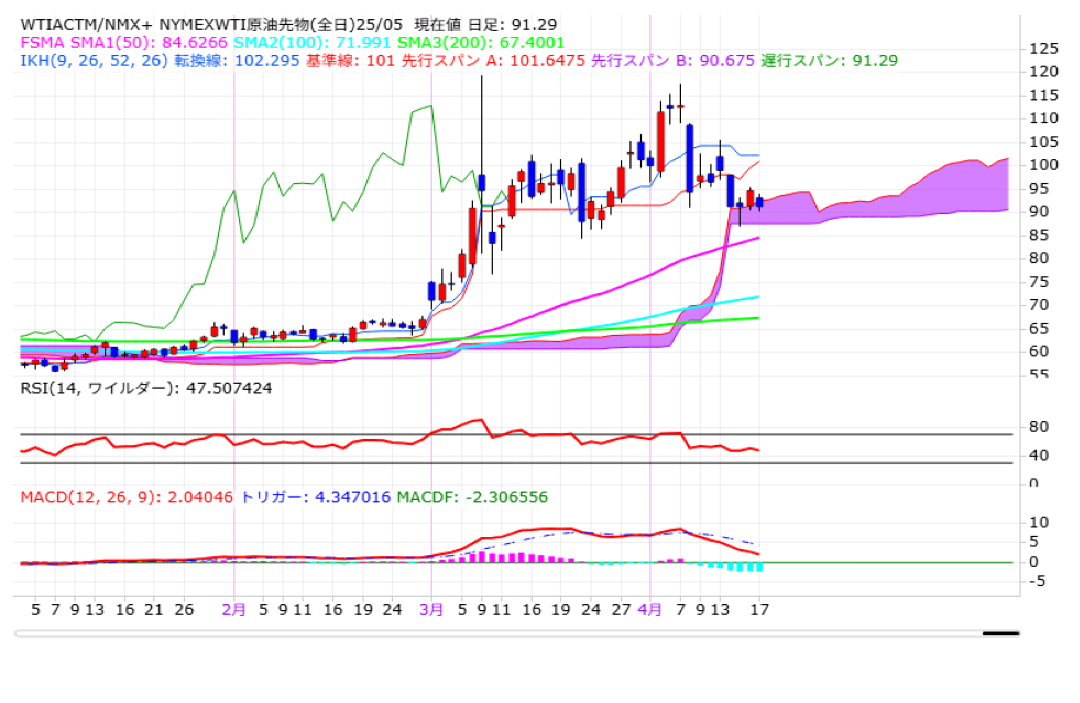Click the 2月 month marker on the date axis
Viewport: 1080px width, 703px height.
point(233,607)
